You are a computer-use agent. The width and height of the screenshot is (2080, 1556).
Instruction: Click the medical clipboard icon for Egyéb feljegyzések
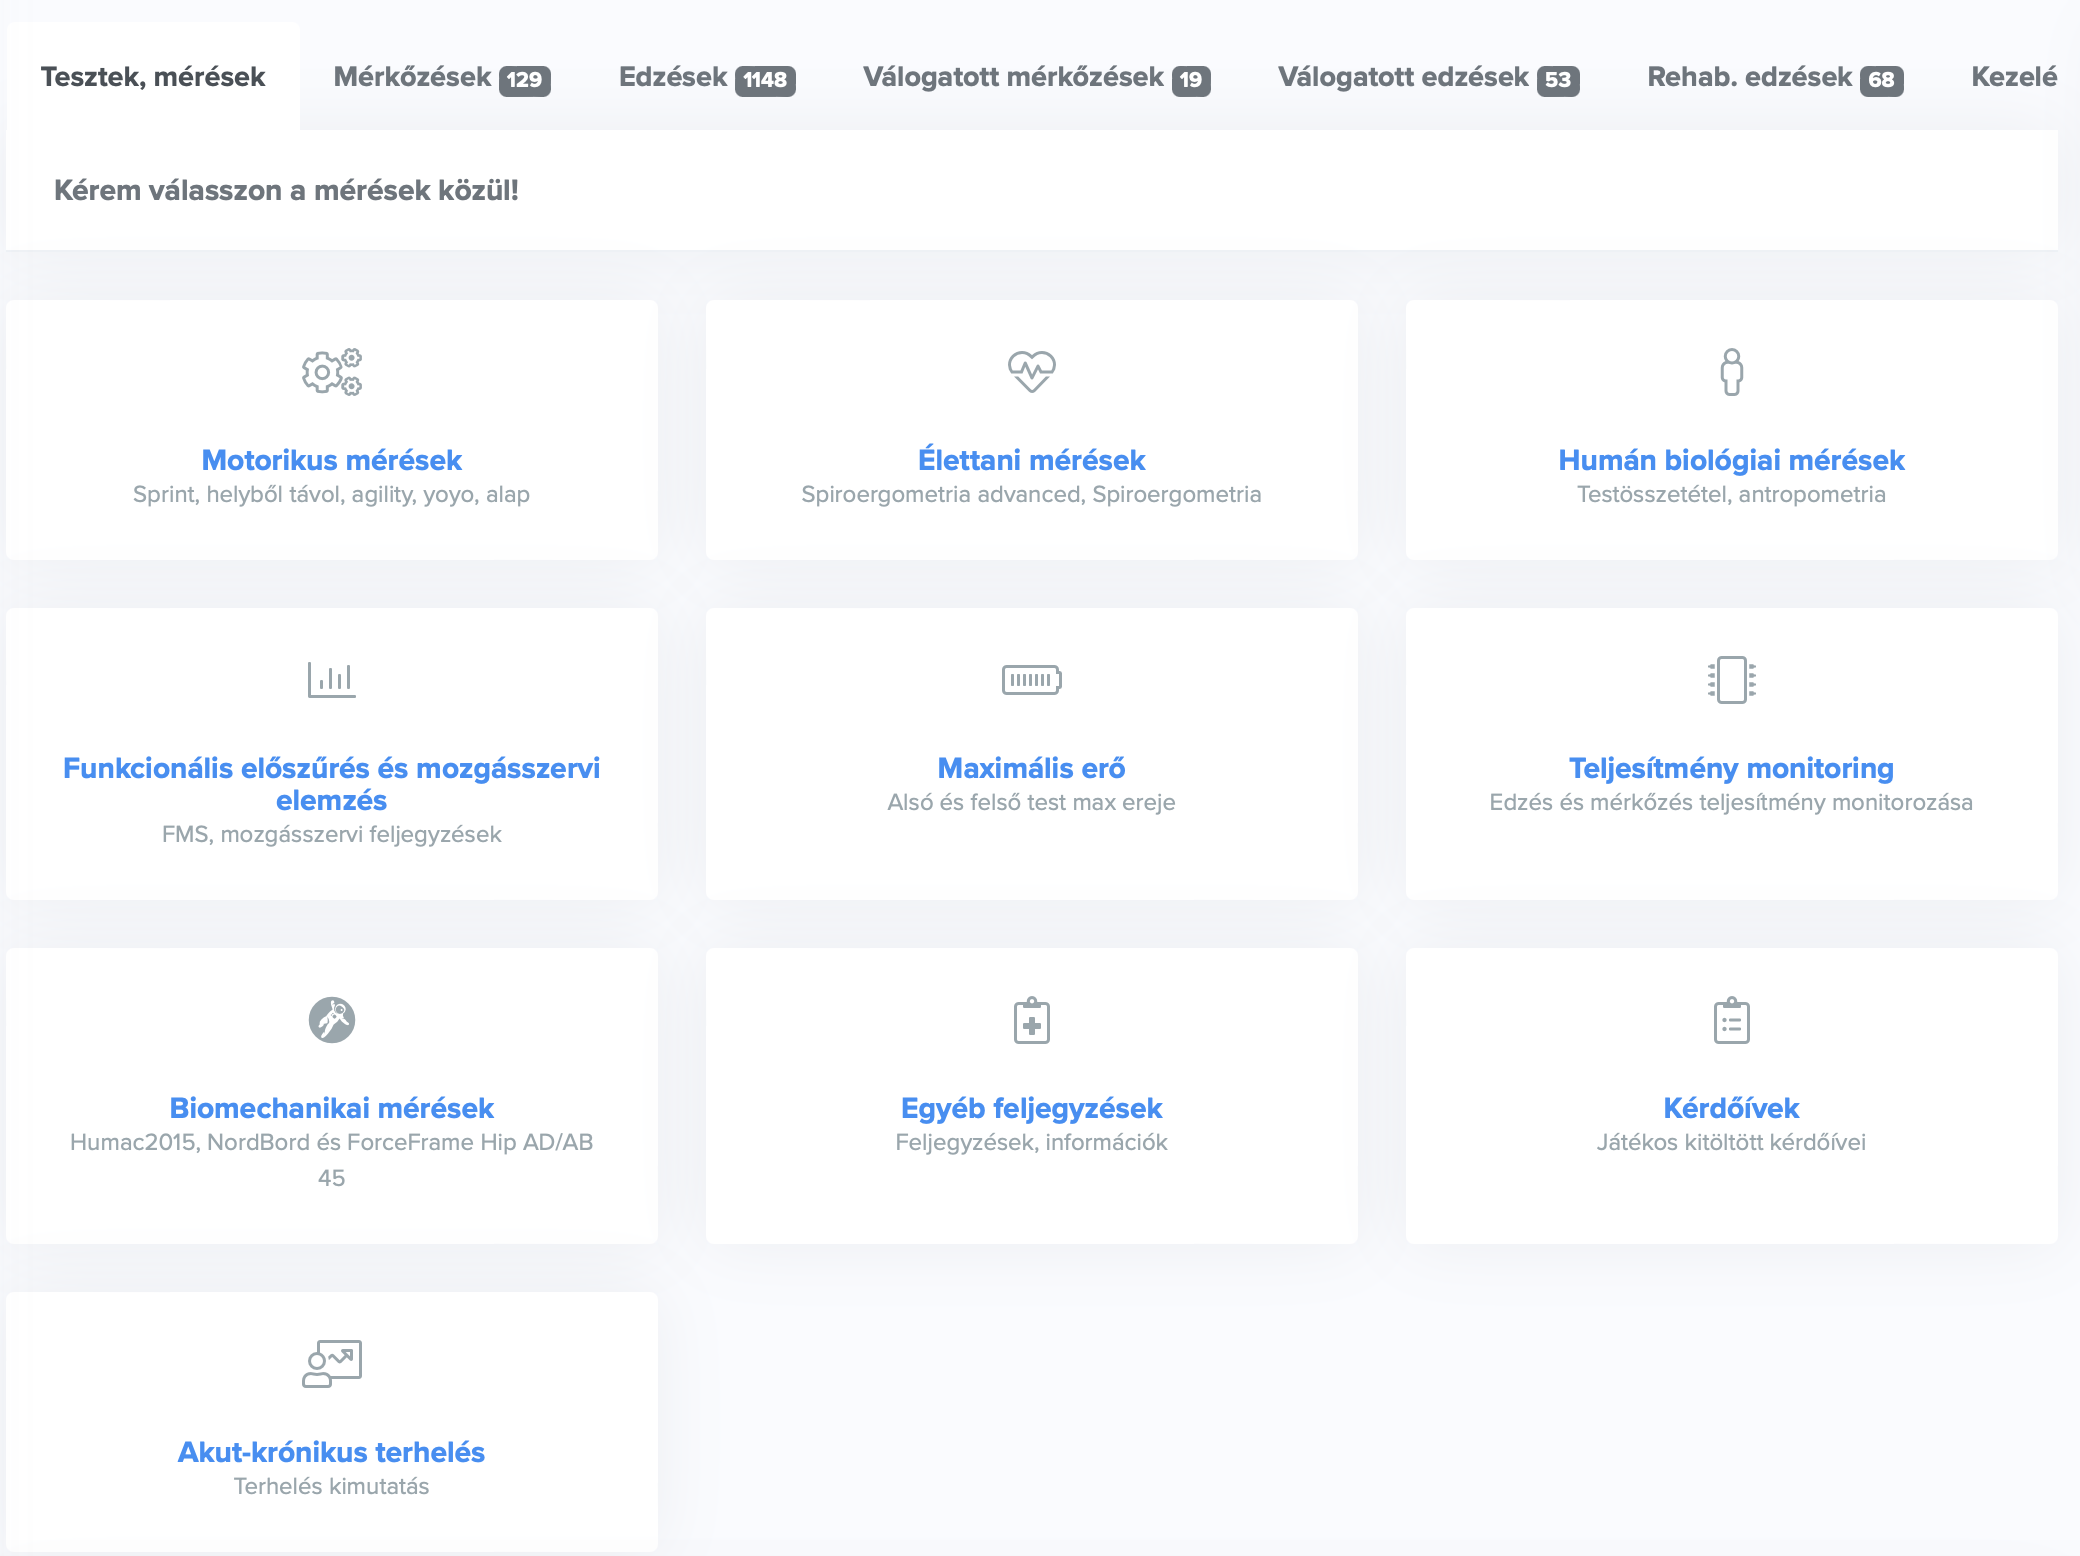pyautogui.click(x=1031, y=1020)
